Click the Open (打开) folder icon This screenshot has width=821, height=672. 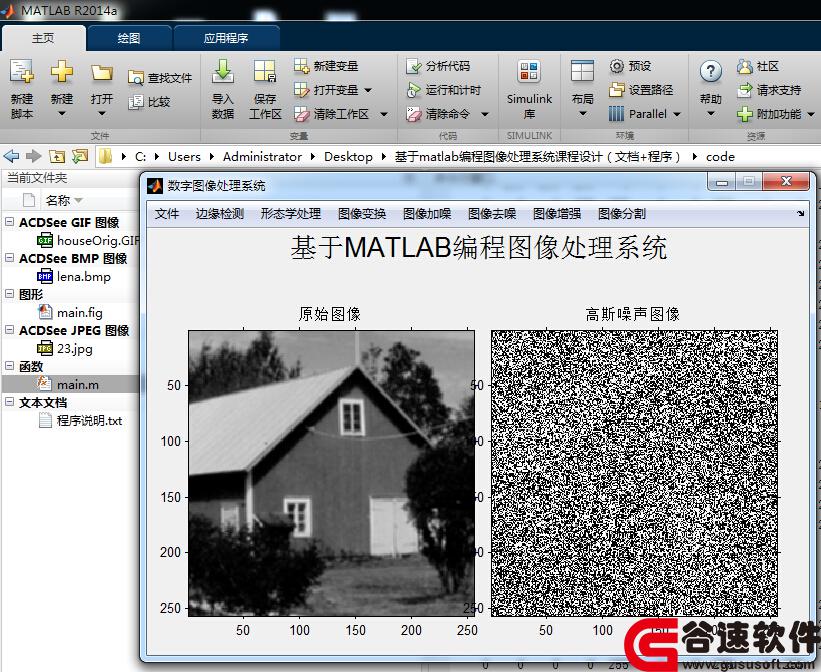tap(102, 73)
